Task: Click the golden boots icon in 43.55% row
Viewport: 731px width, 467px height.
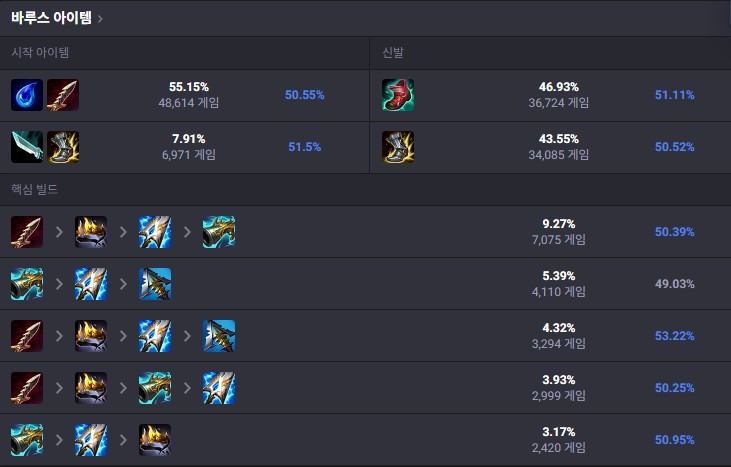Action: coord(398,147)
